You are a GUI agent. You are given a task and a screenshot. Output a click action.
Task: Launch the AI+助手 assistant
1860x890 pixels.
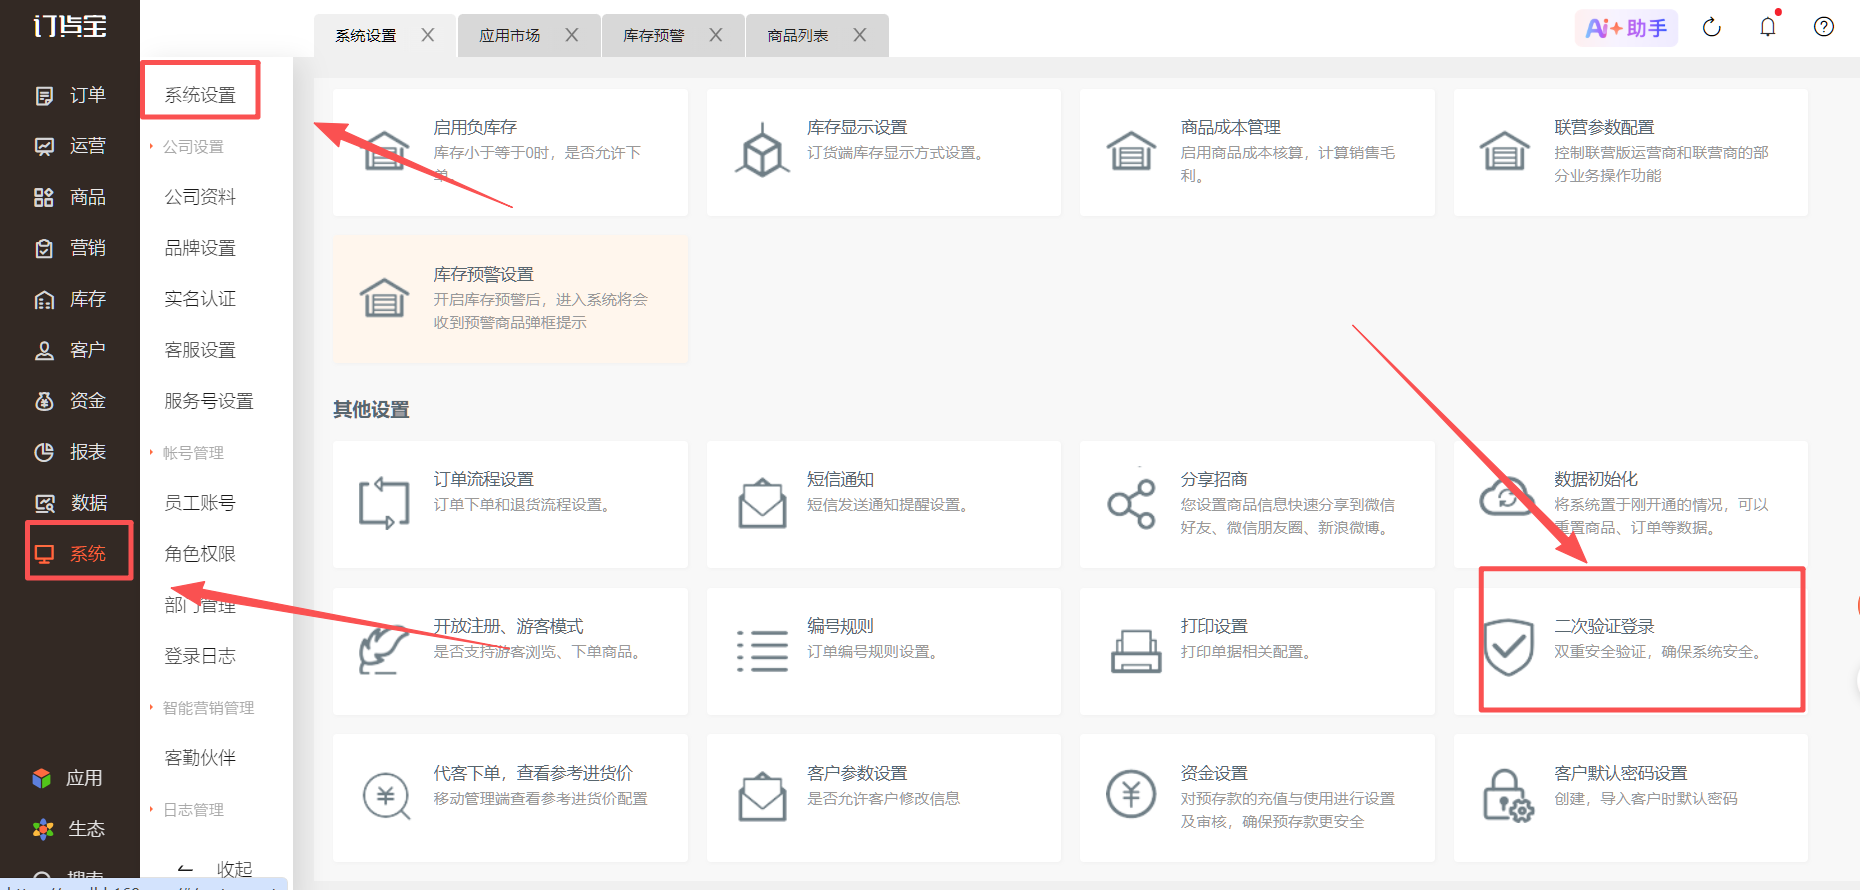coord(1626,28)
